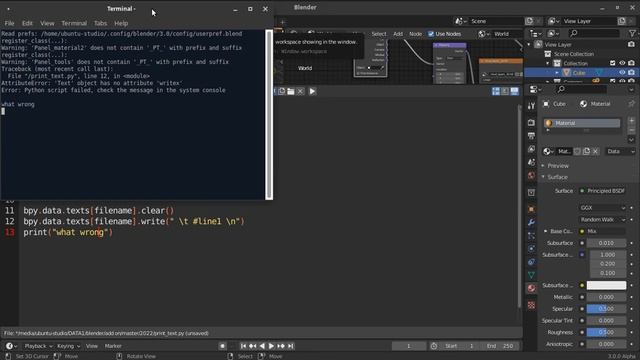640x360 pixels.
Task: Add a material slot with plus icon
Action: pyautogui.click(x=631, y=121)
